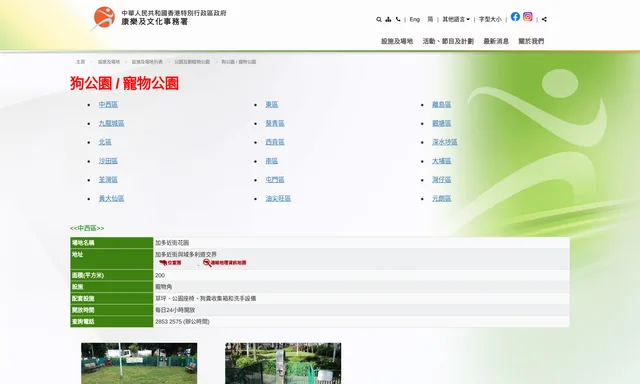Viewport: 640px width, 384px height.
Task: Jump to 北區 district link
Action: (x=105, y=142)
